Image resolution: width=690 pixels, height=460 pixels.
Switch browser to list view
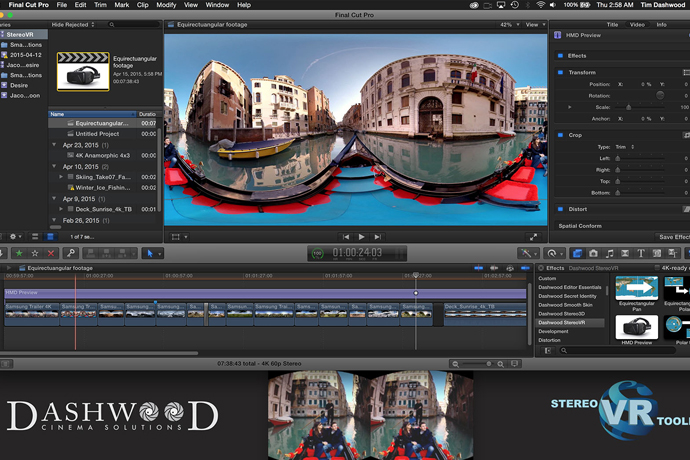[x=35, y=236]
